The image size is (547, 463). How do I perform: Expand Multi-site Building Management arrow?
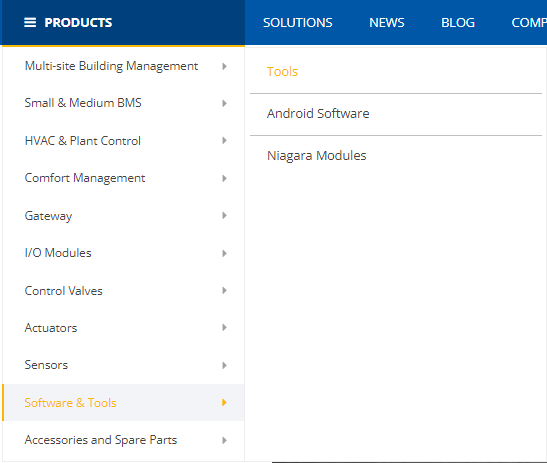coord(224,66)
